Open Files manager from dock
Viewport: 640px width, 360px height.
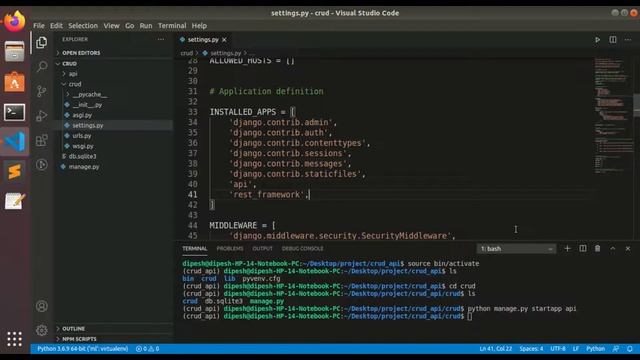click(x=15, y=52)
